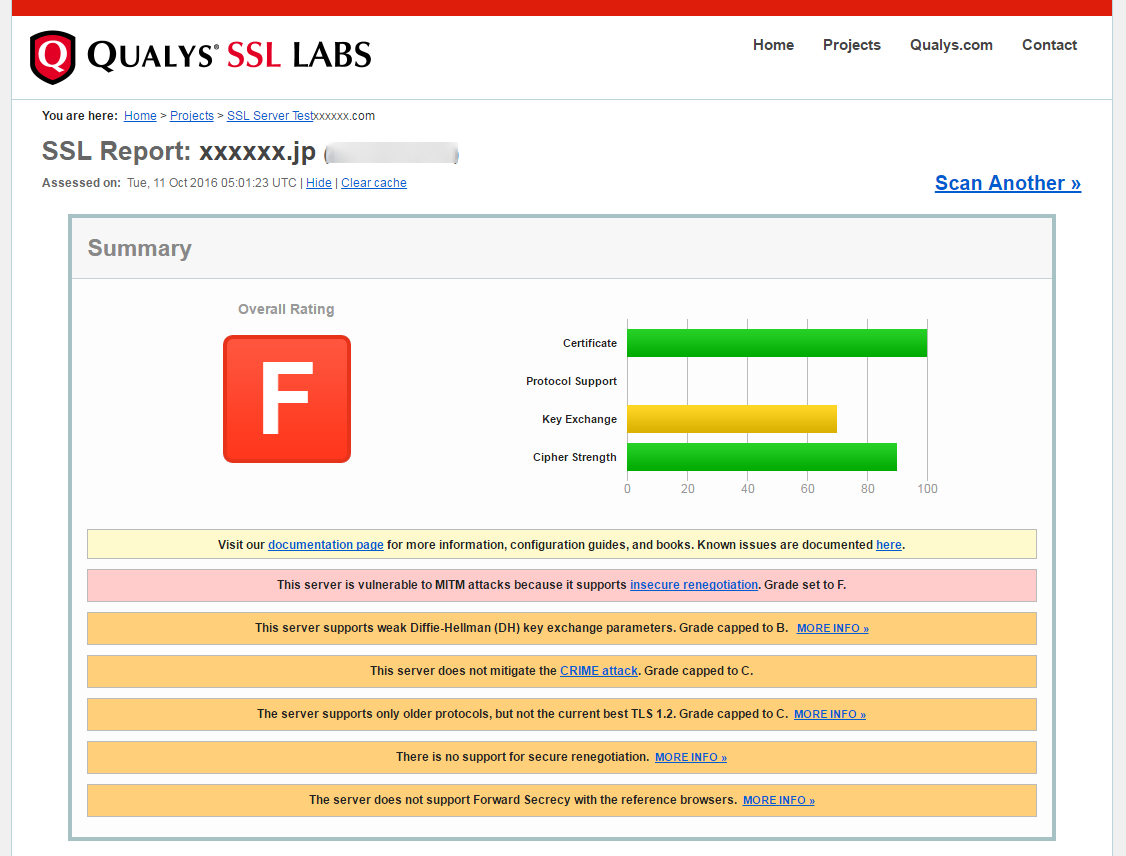This screenshot has width=1126, height=856.
Task: Click the 'Key Exchange' chart label
Action: coord(579,419)
